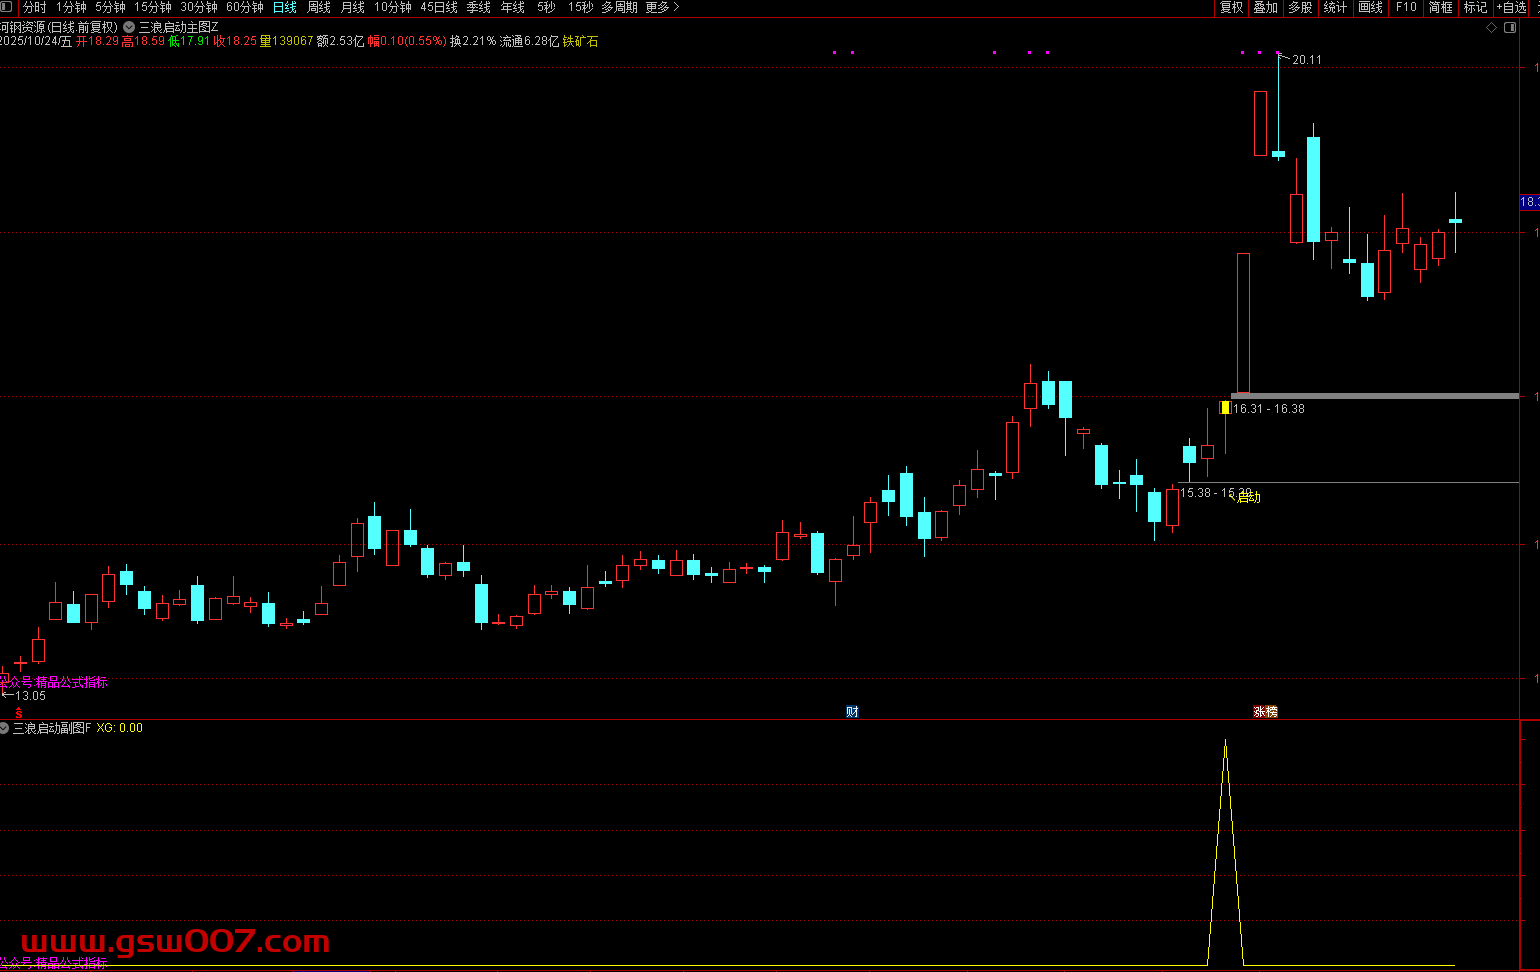Toggle the side panel layout icon
The image size is (1540, 972).
pyautogui.click(x=1510, y=27)
